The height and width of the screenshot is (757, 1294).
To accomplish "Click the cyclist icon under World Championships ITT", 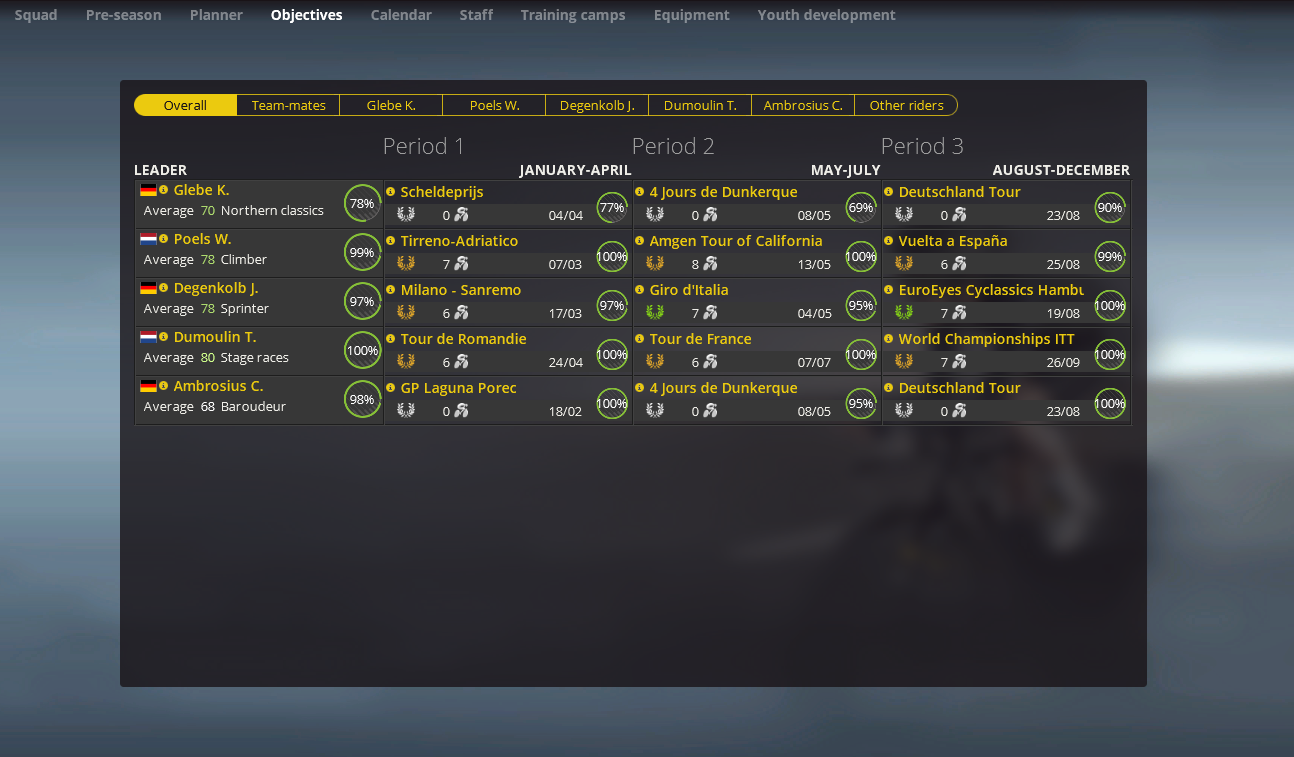I will pyautogui.click(x=959, y=362).
